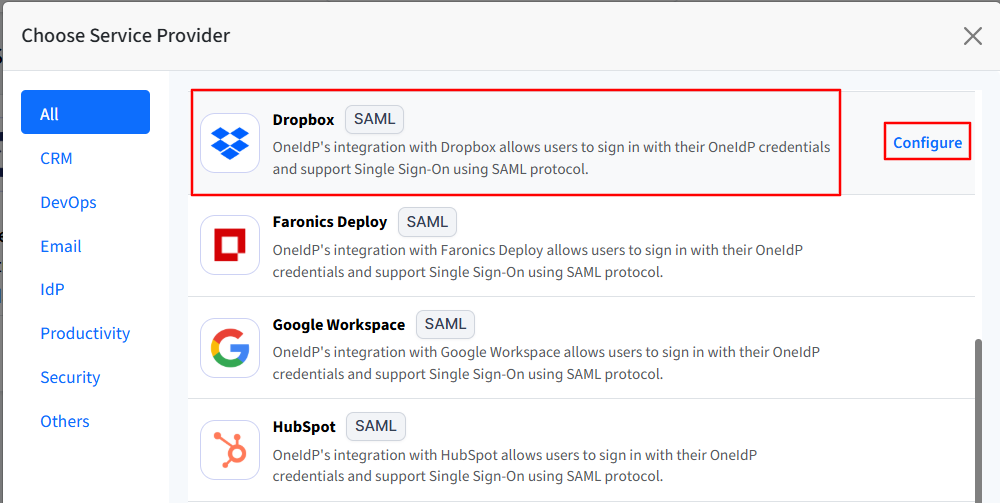Switch to the DevOps category

coord(68,202)
